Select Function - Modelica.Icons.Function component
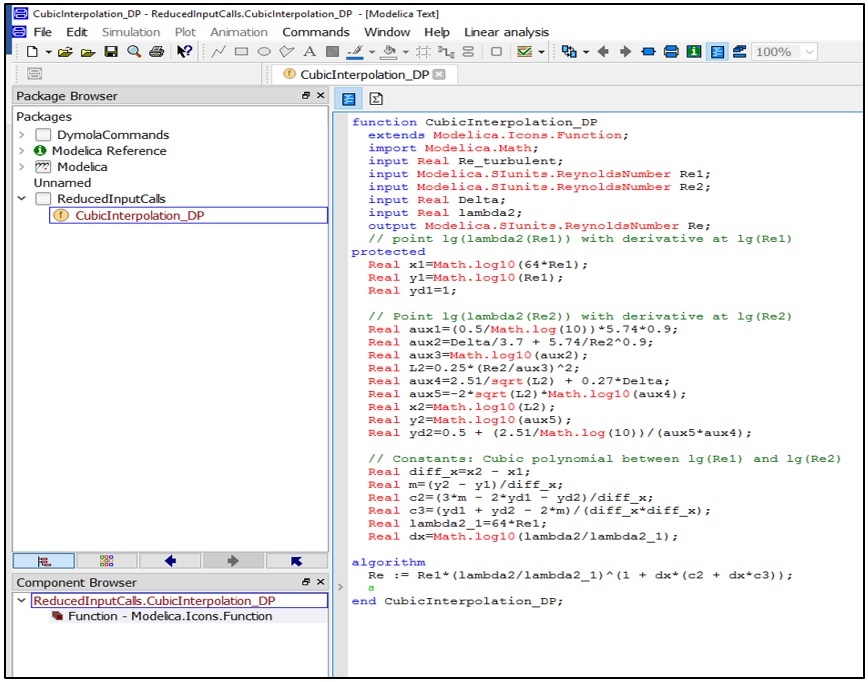This screenshot has height=682, width=868. (170, 616)
